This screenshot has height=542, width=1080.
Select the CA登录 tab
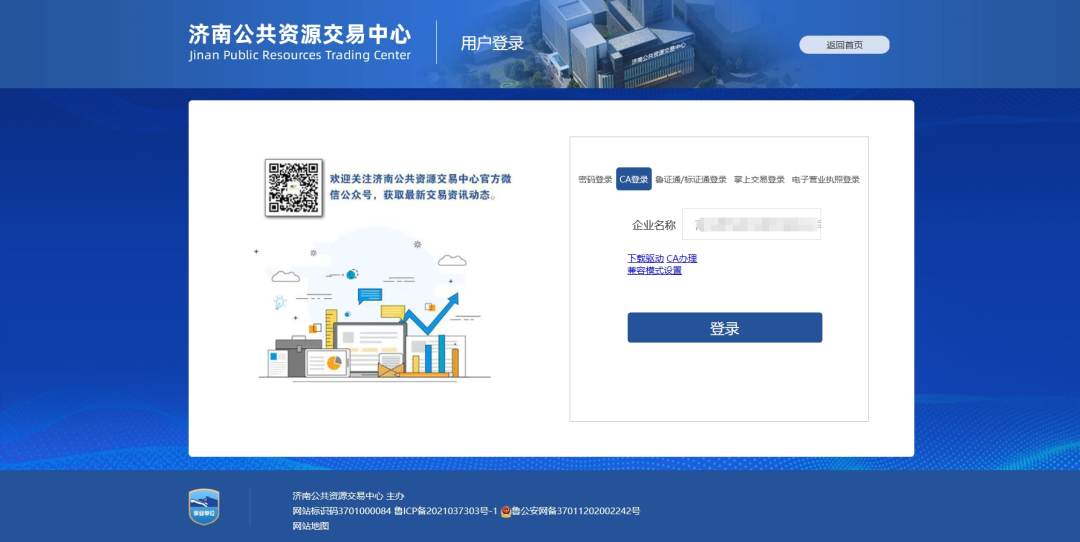(x=634, y=180)
